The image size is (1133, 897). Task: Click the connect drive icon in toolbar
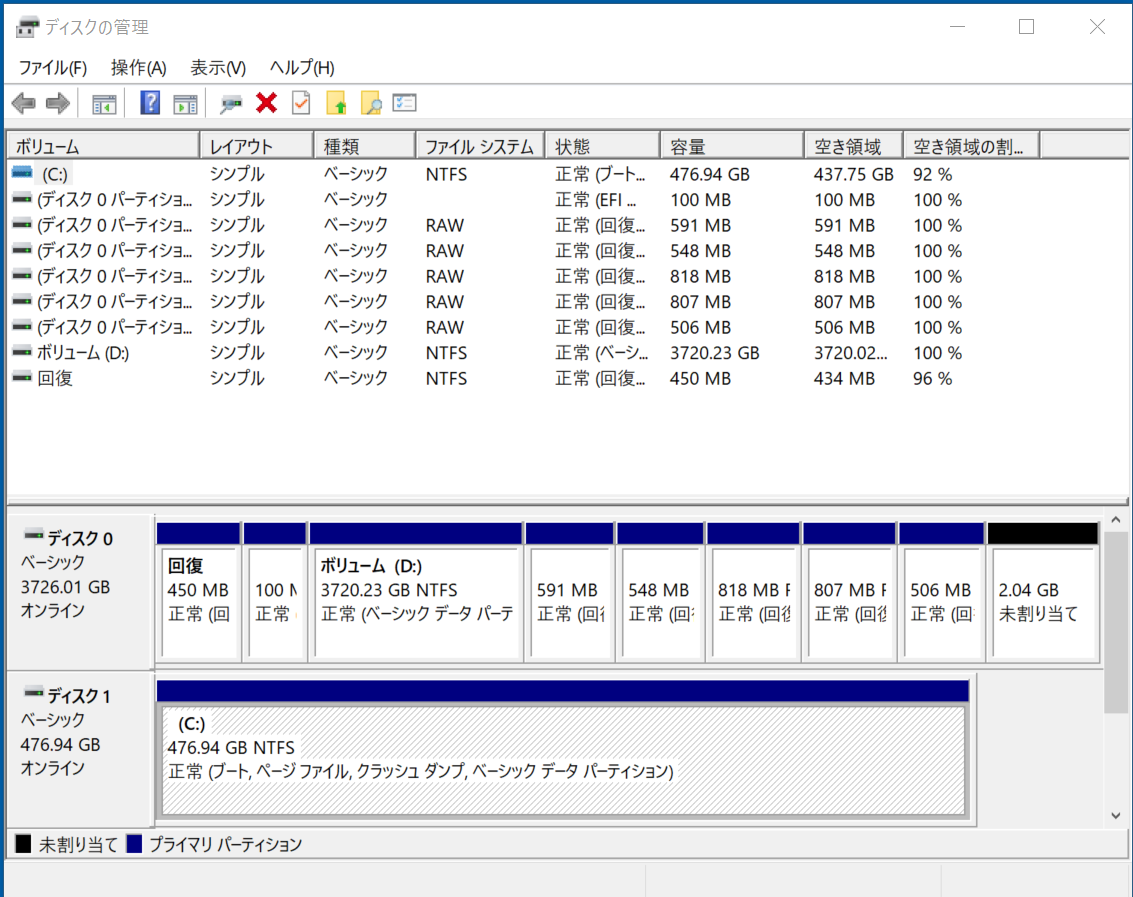pyautogui.click(x=232, y=103)
